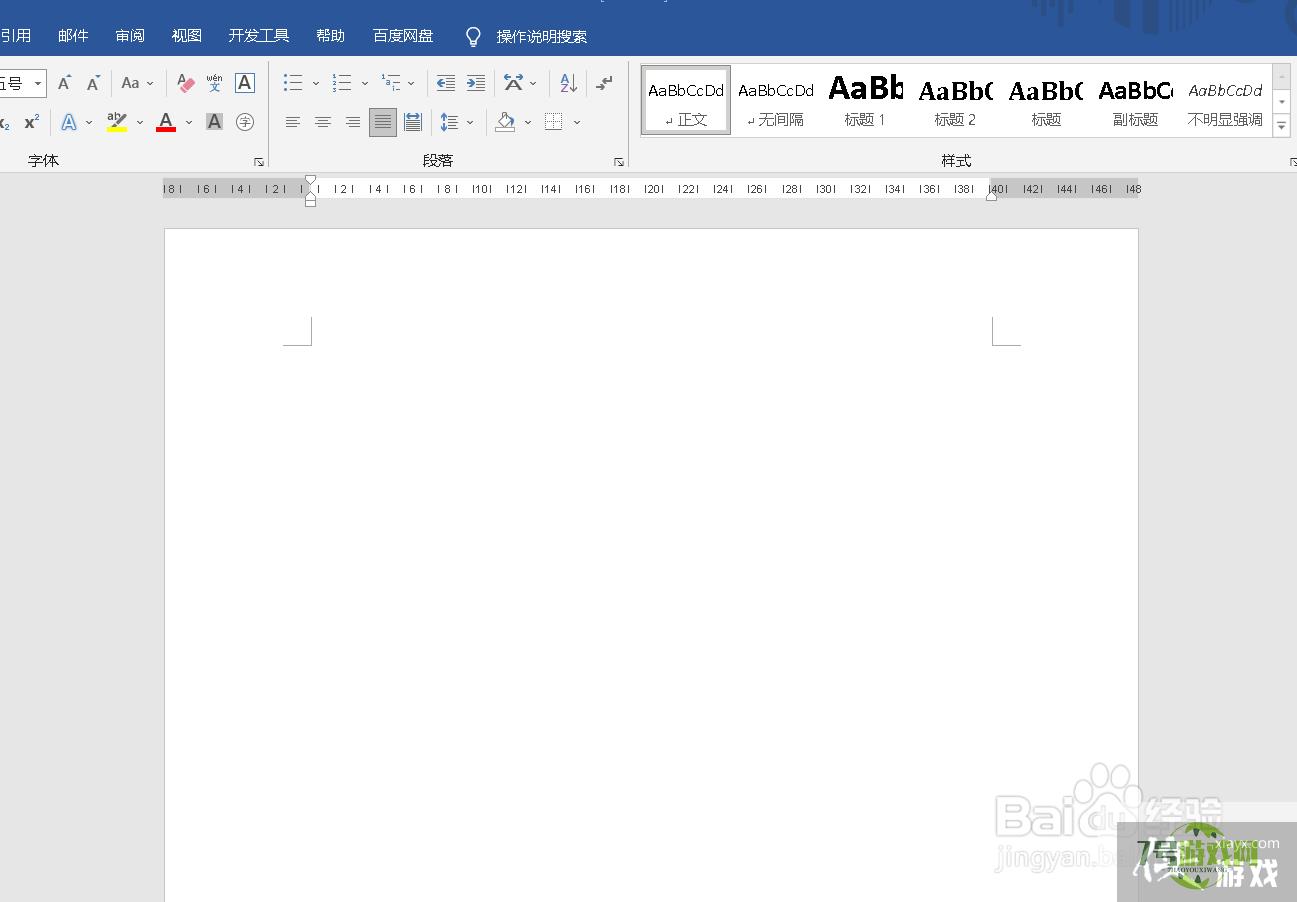Apply a bulleted list
Screen dimensions: 1297x902
tap(293, 83)
